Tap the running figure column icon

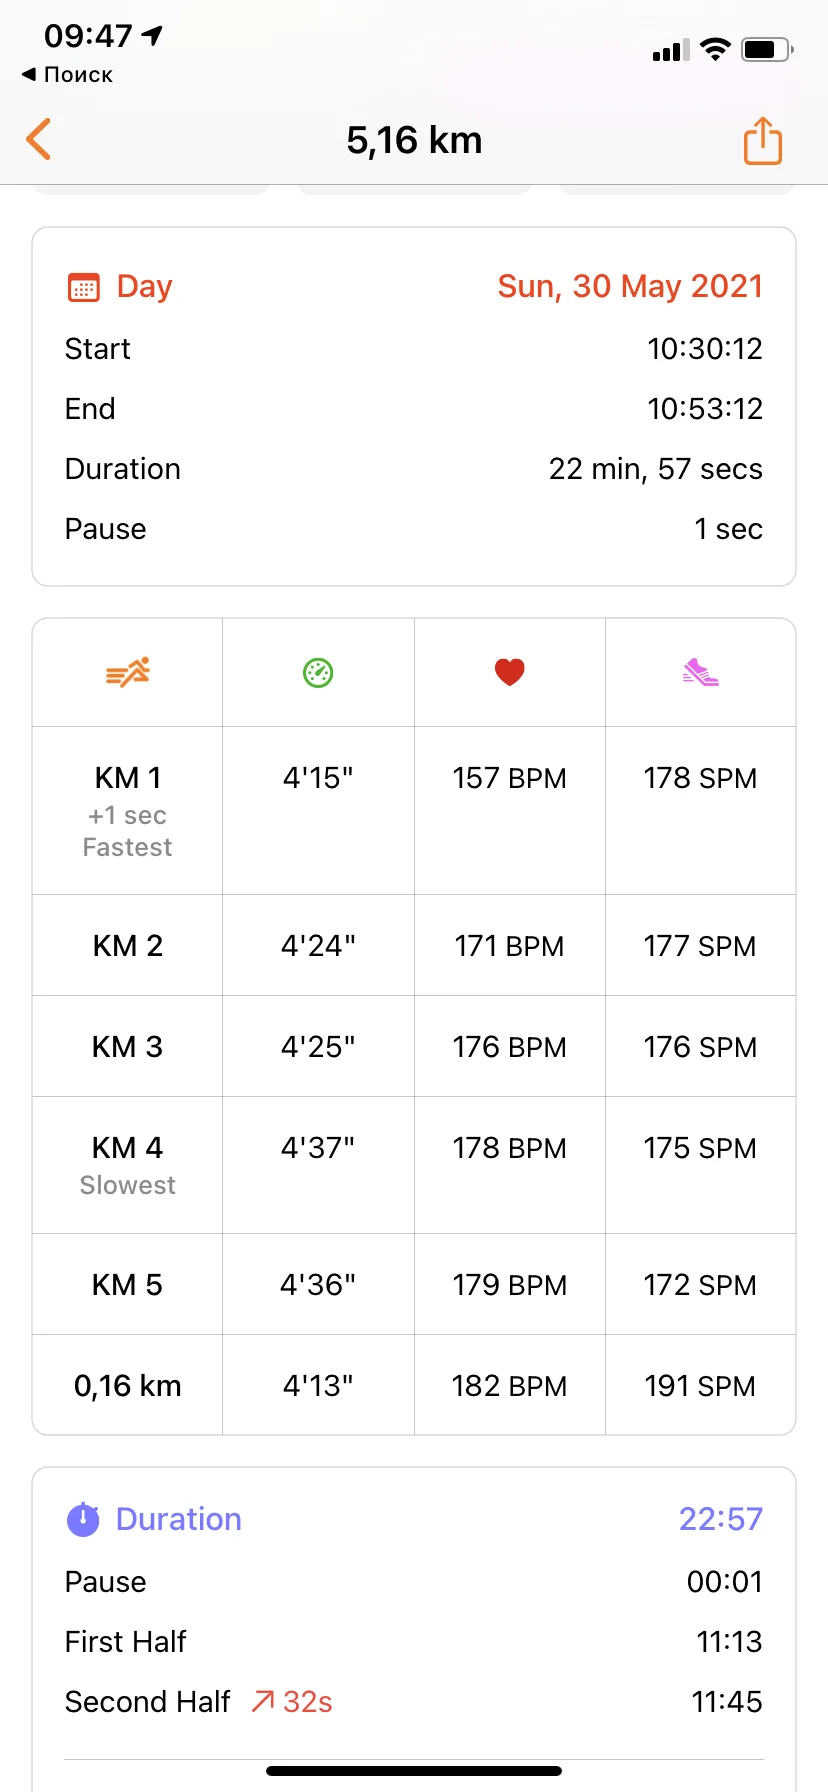128,672
